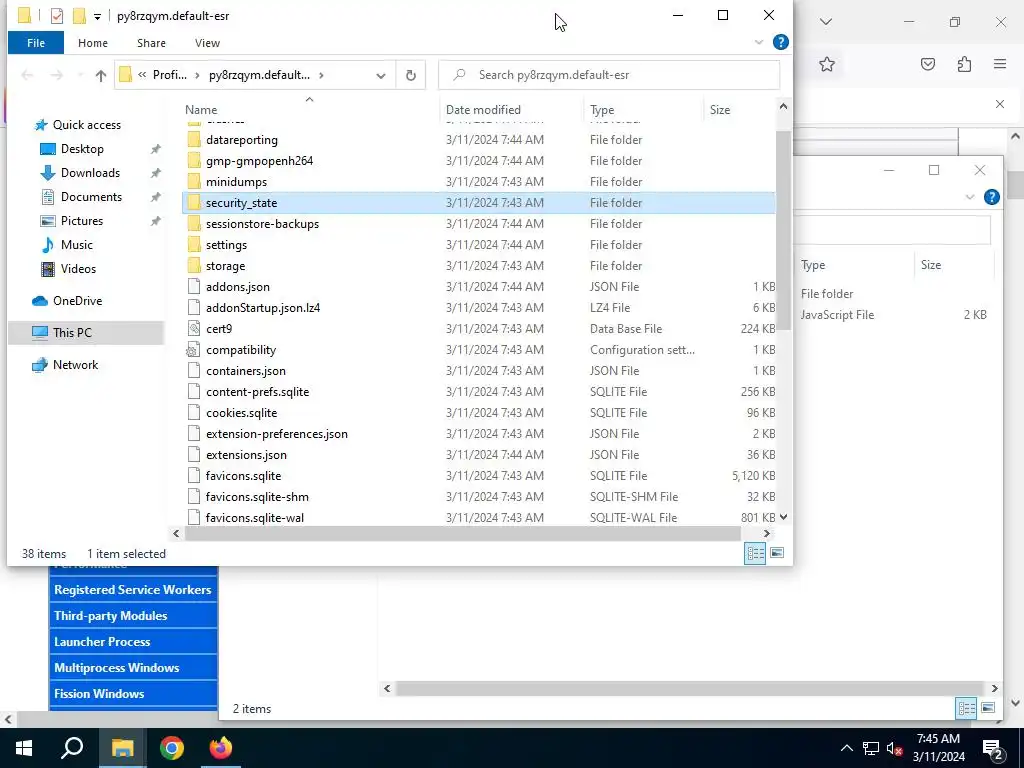The height and width of the screenshot is (768, 1024).
Task: Select the cert9 database file icon
Action: (193, 328)
